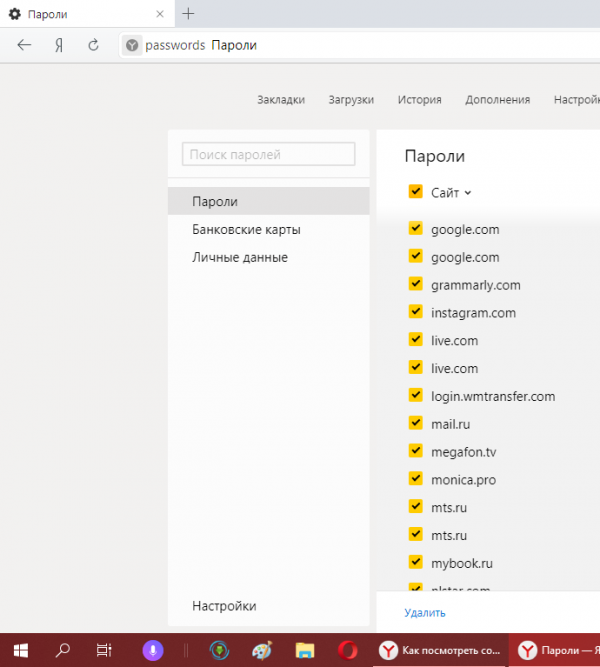600x667 pixels.
Task: Focus the Поиск паролей search field
Action: click(x=269, y=154)
